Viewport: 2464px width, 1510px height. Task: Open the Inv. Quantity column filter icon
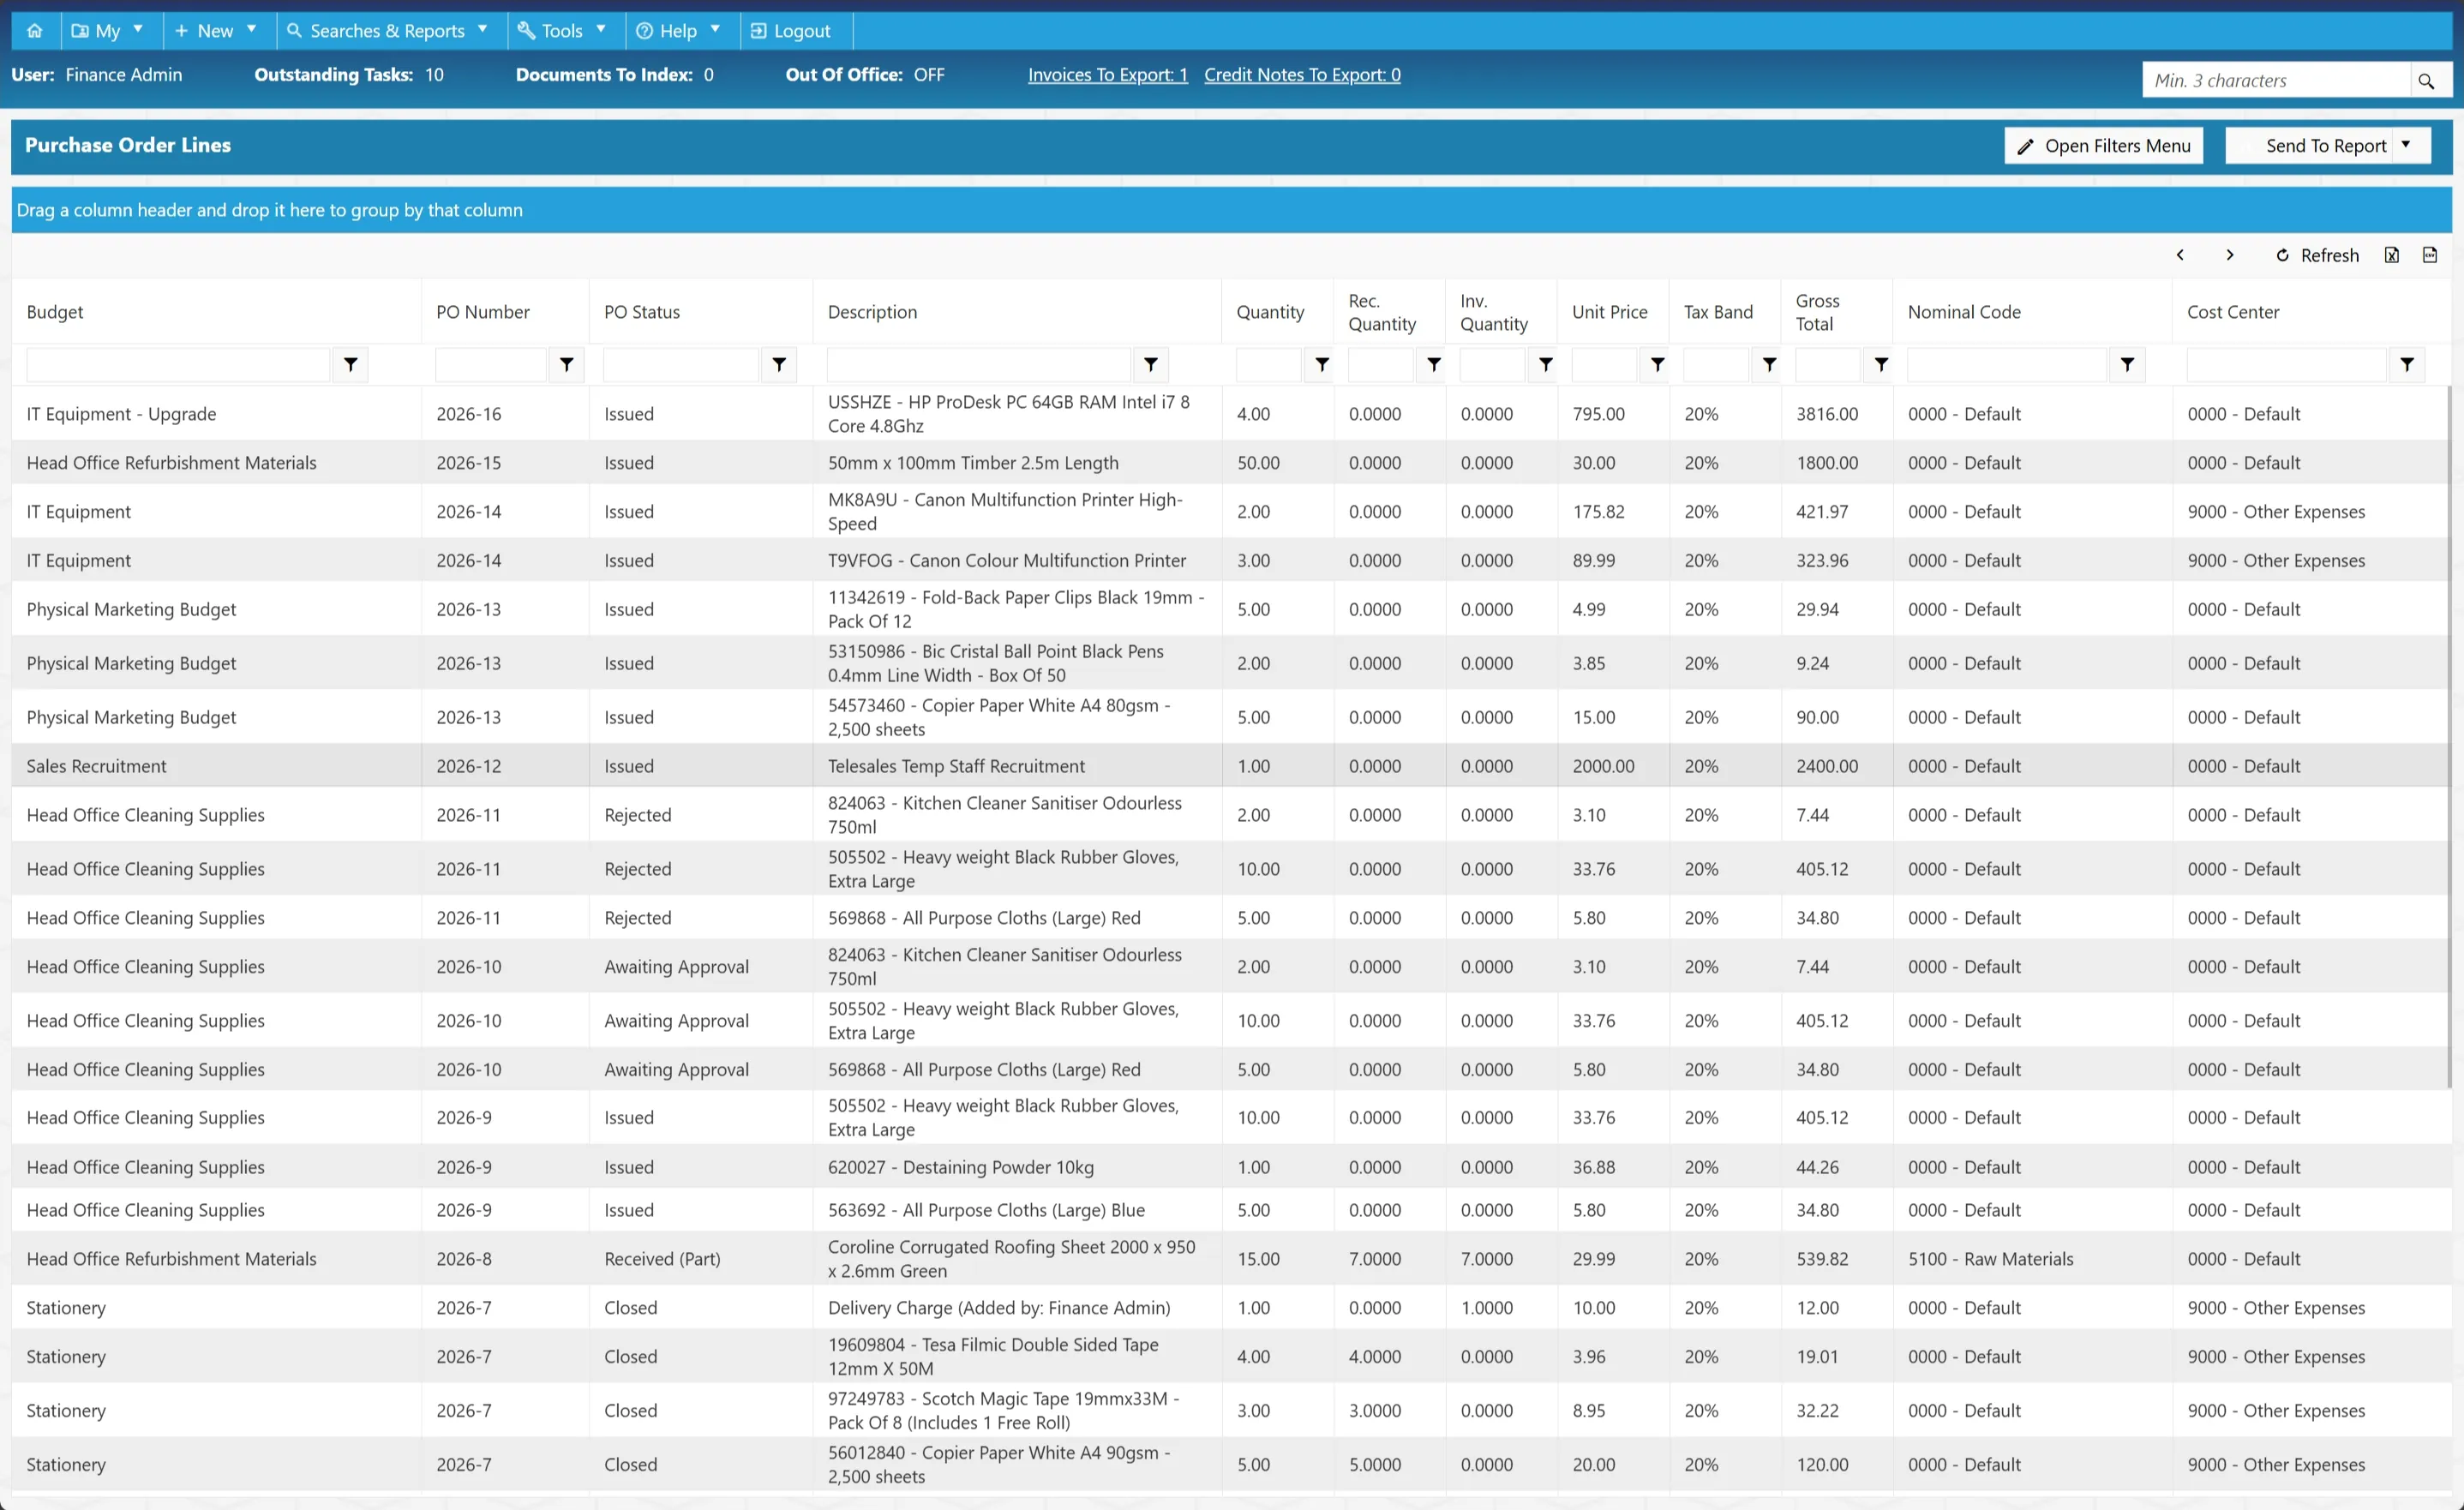coord(1546,365)
